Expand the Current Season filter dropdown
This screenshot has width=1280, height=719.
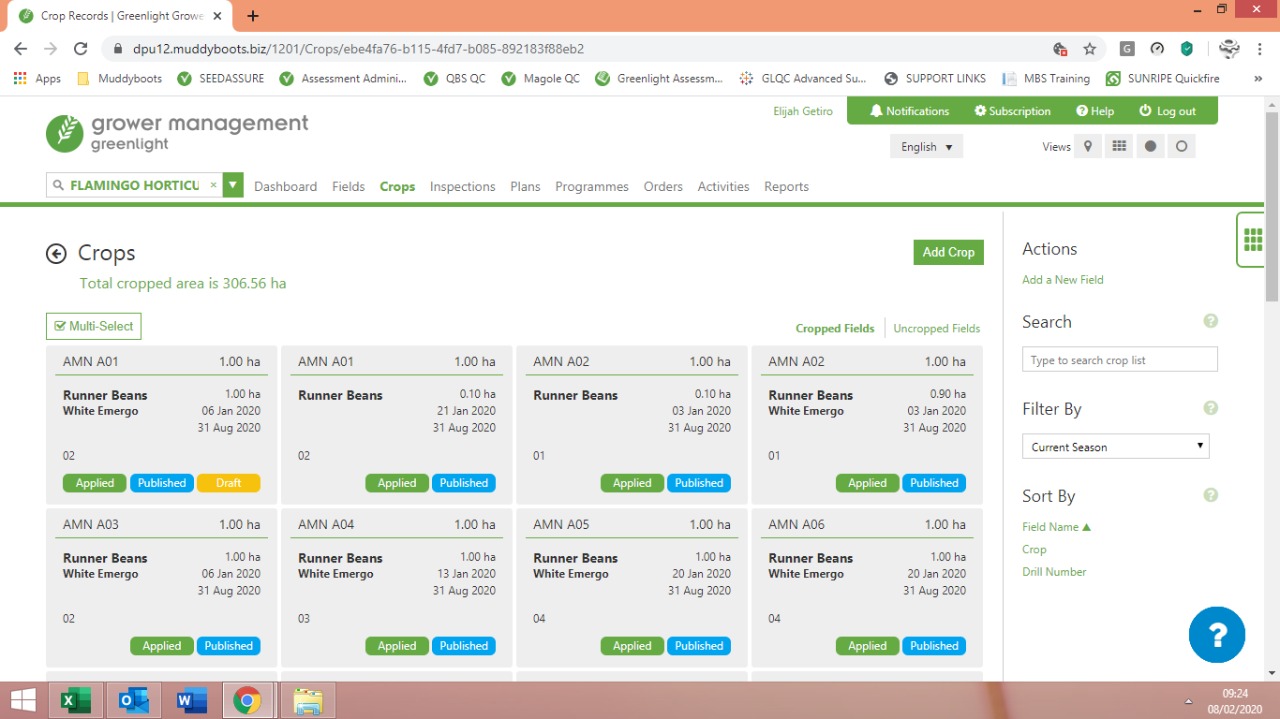pos(1115,447)
